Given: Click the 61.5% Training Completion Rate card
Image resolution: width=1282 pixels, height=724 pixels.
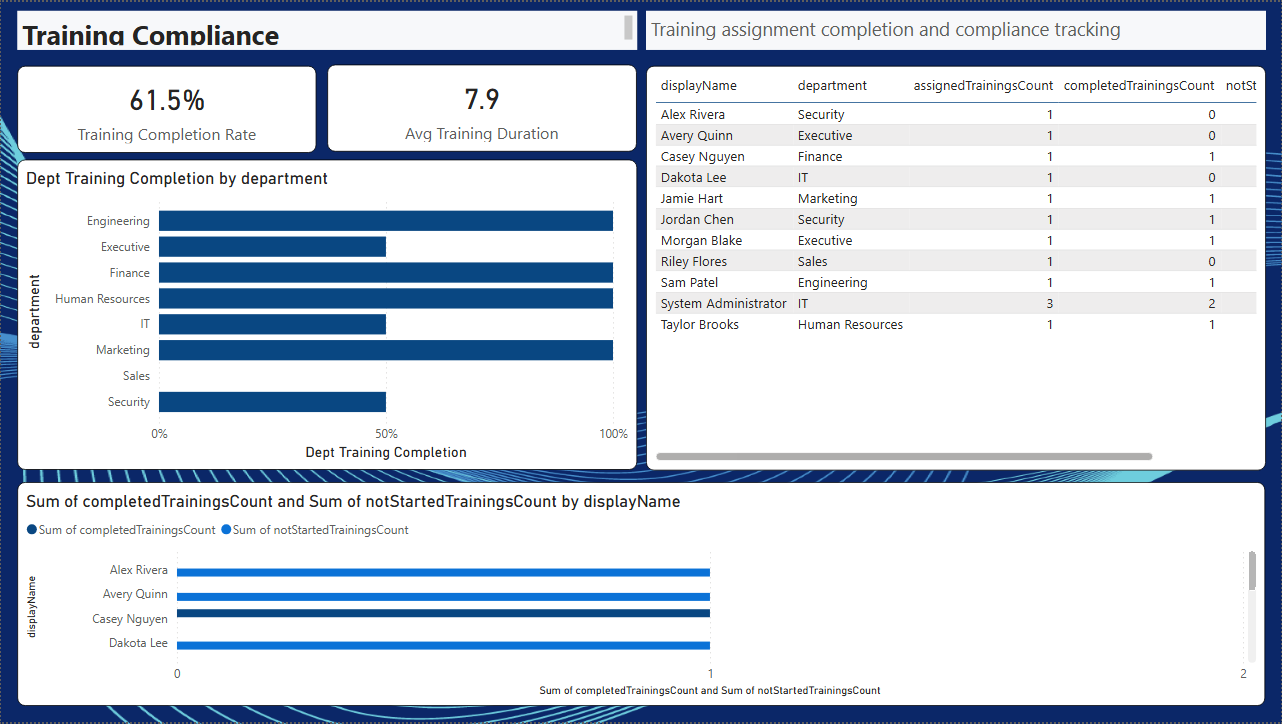Looking at the screenshot, I should pos(166,108).
